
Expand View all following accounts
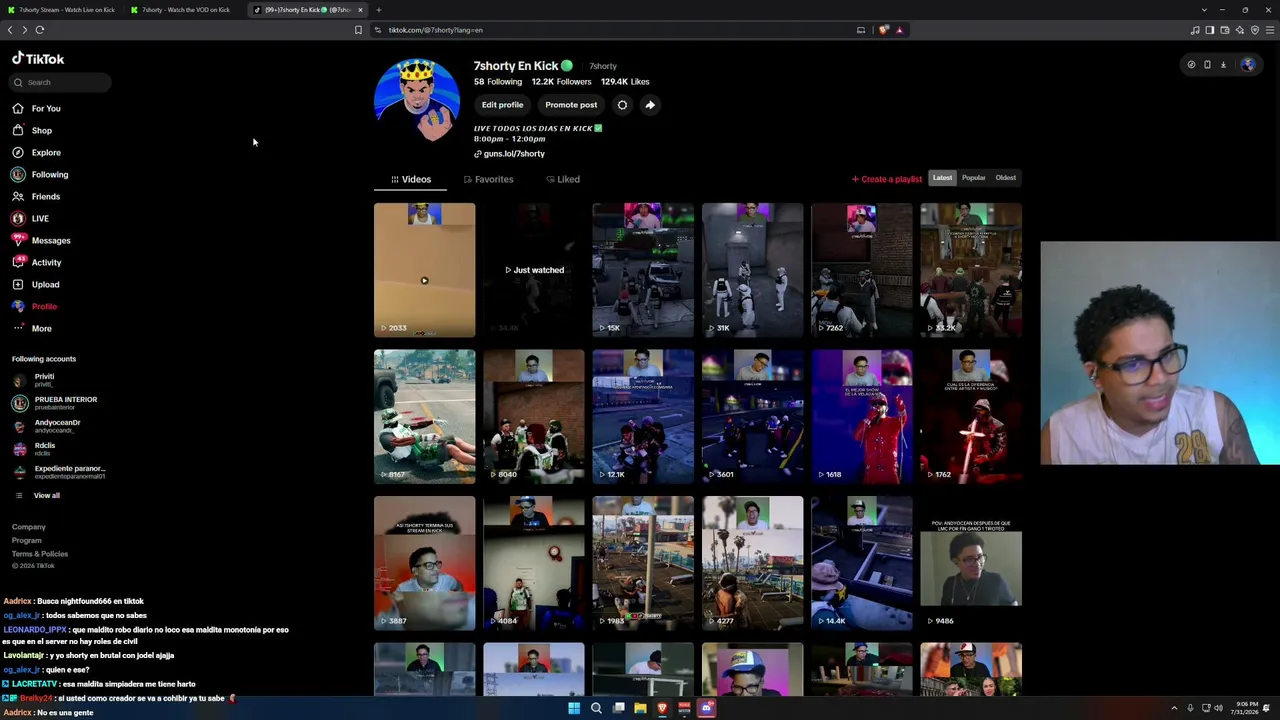(38, 496)
